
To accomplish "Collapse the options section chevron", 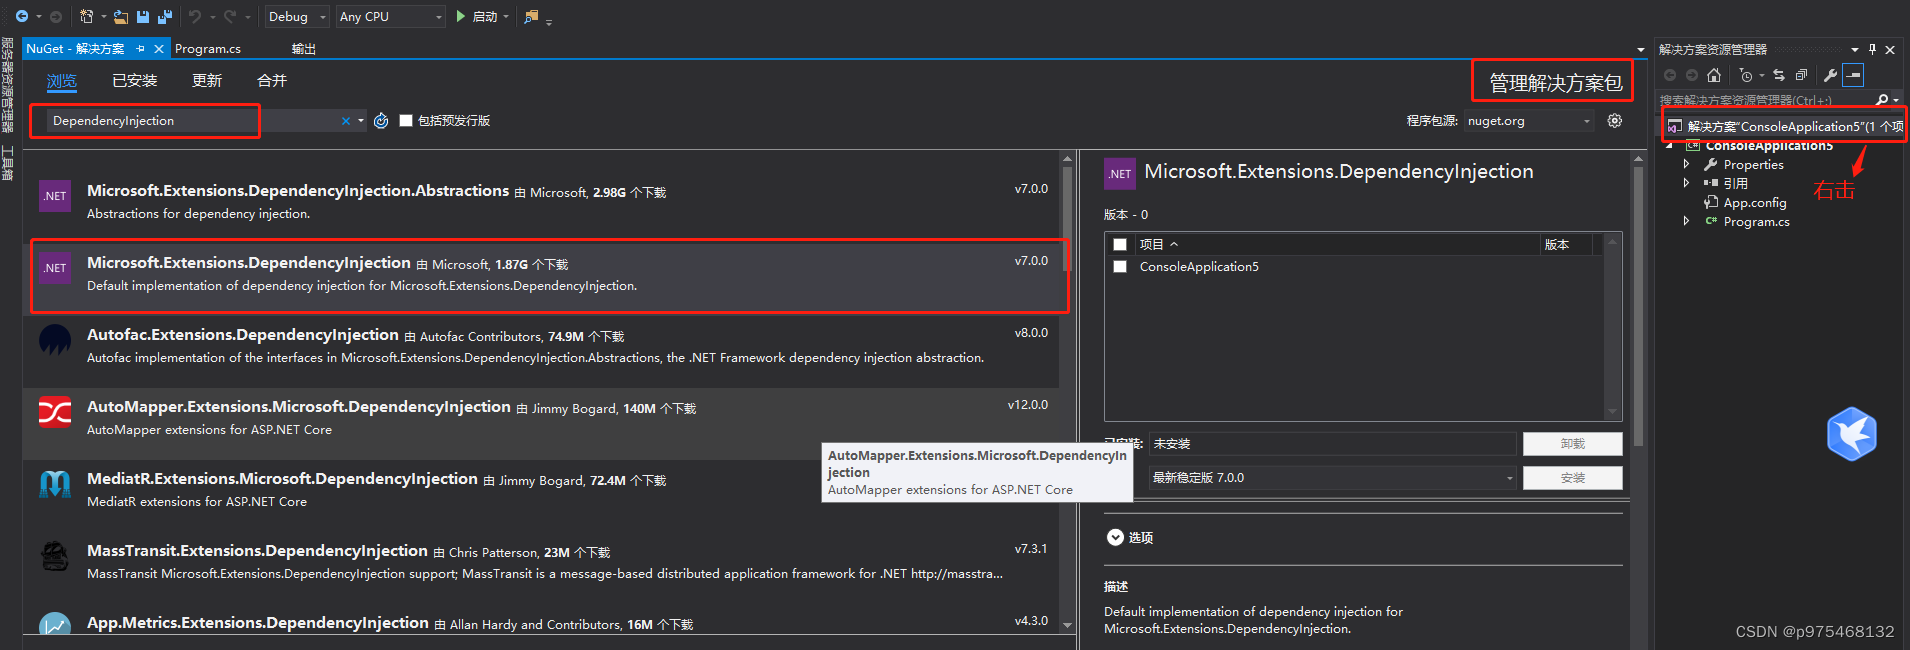I will pyautogui.click(x=1115, y=537).
